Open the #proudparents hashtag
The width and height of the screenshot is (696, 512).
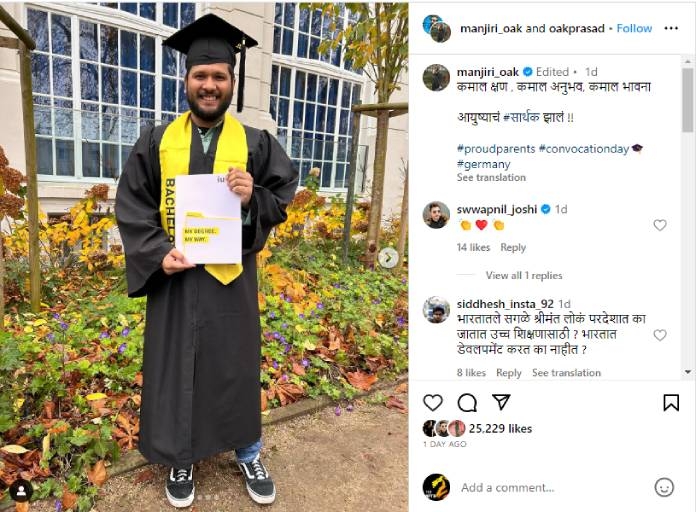496,149
